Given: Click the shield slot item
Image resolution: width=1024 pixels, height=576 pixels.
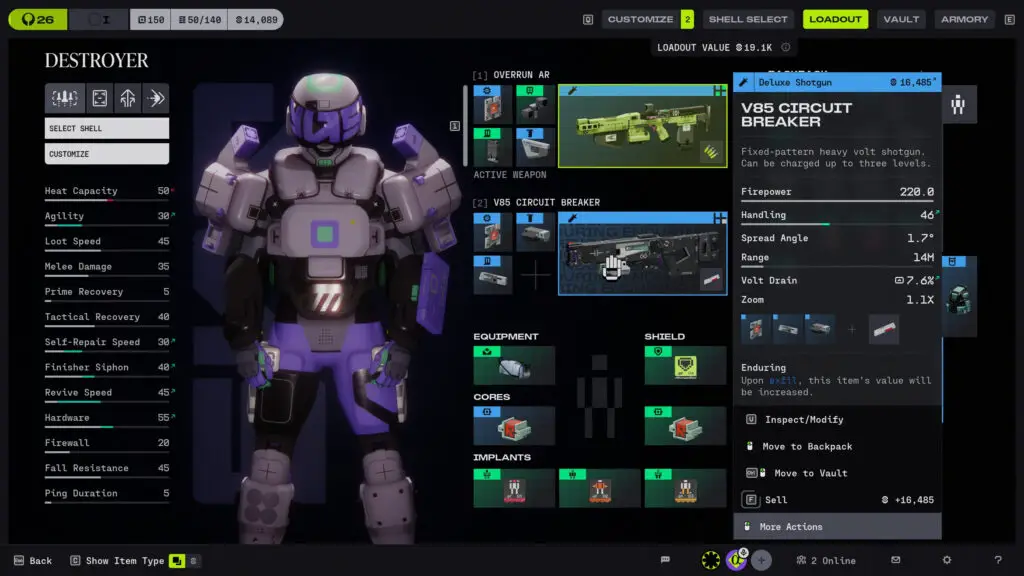Looking at the screenshot, I should pos(685,366).
